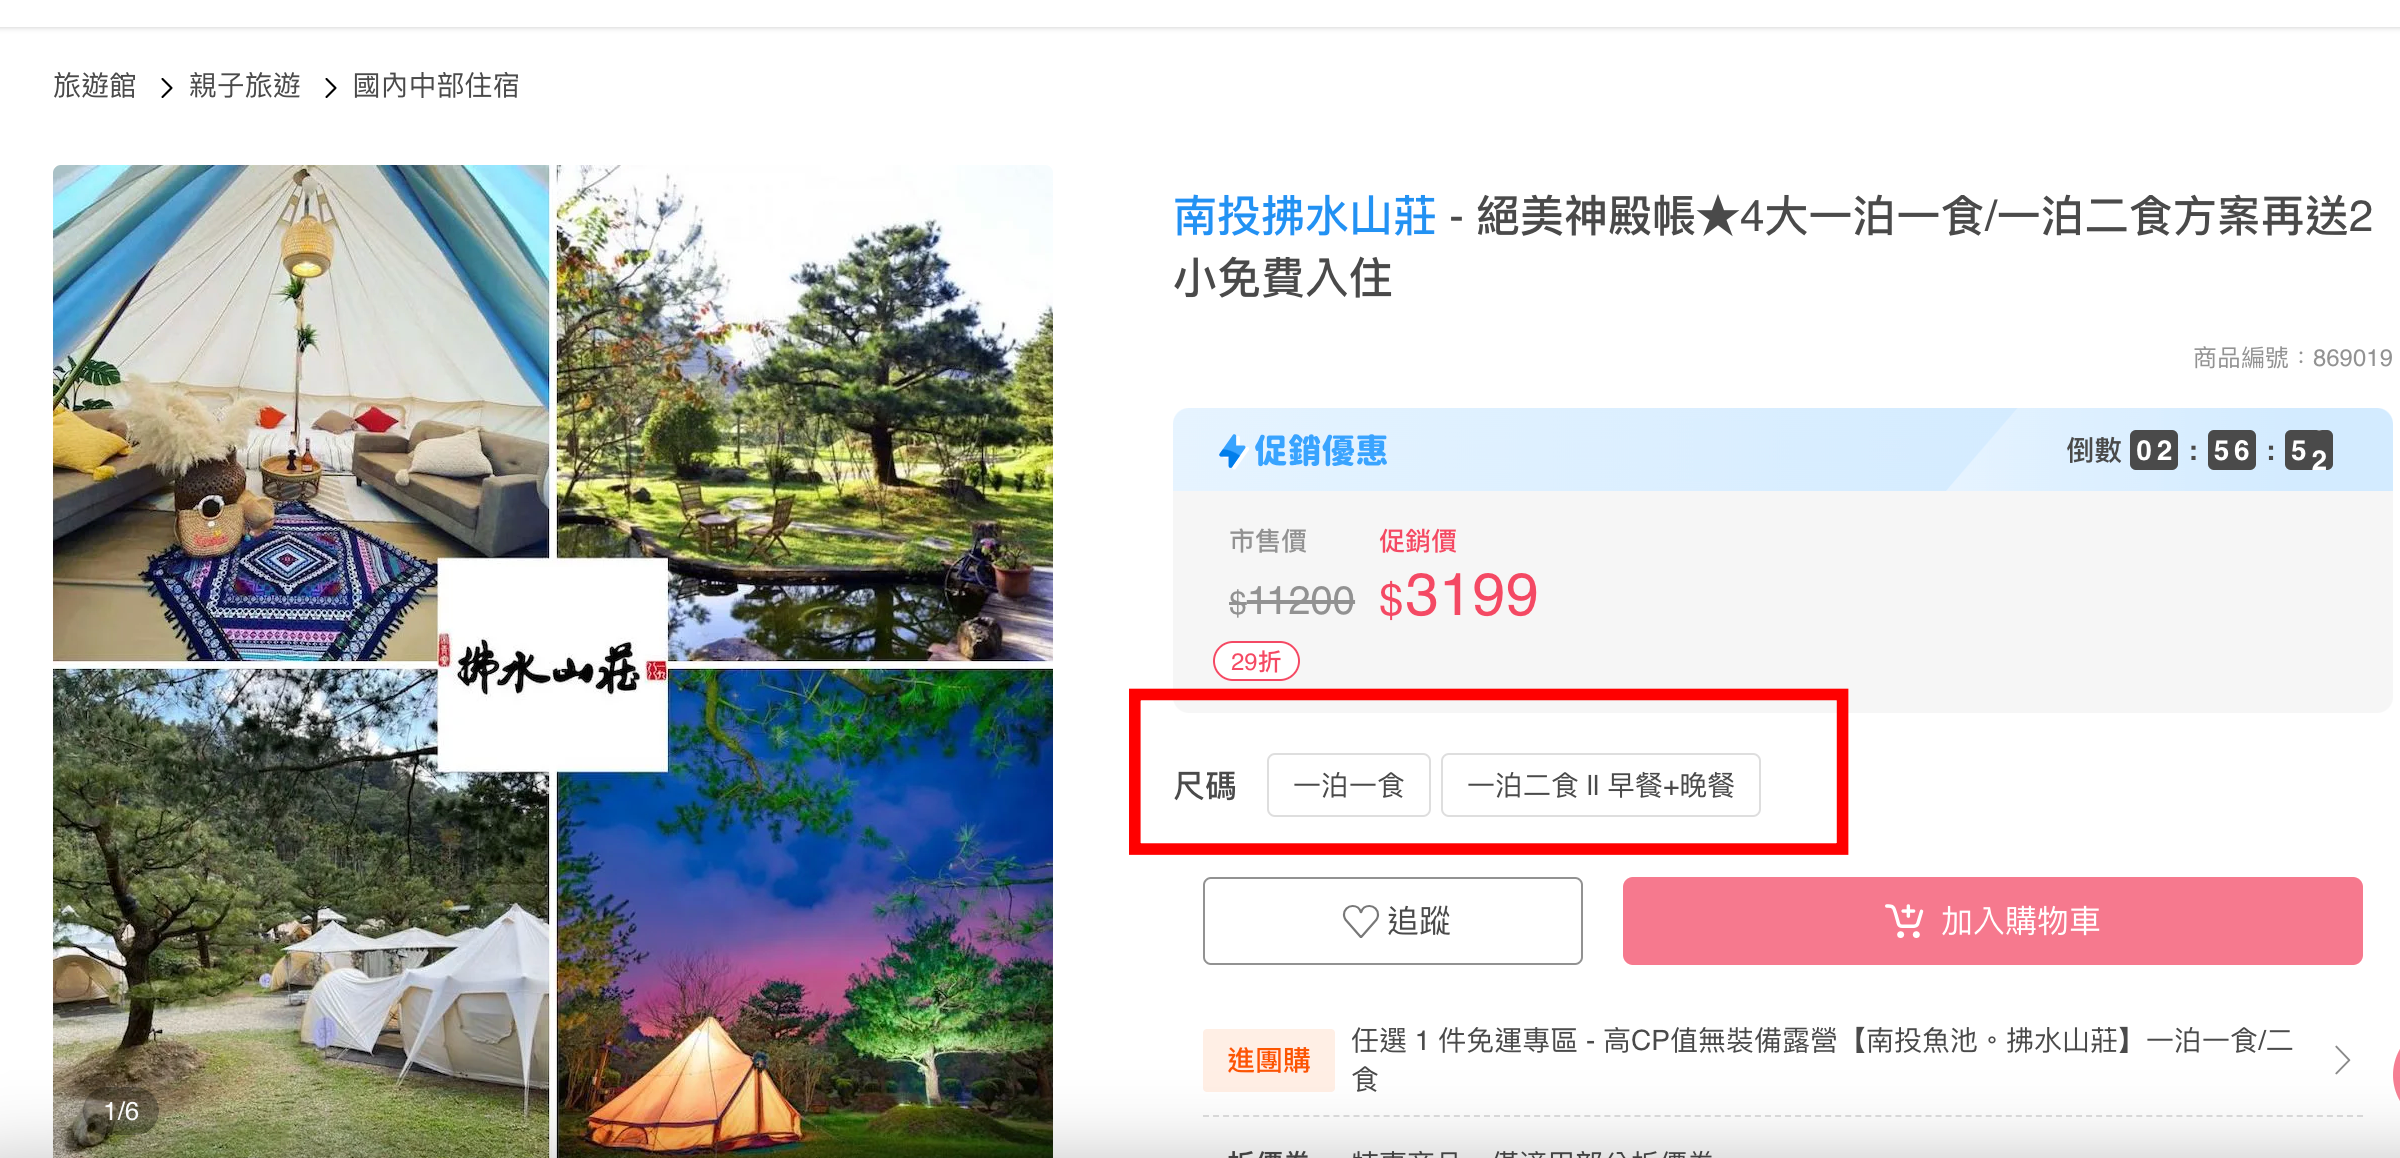Go to 旅遊館 breadcrumb
Image resolution: width=2400 pixels, height=1158 pixels.
[95, 86]
